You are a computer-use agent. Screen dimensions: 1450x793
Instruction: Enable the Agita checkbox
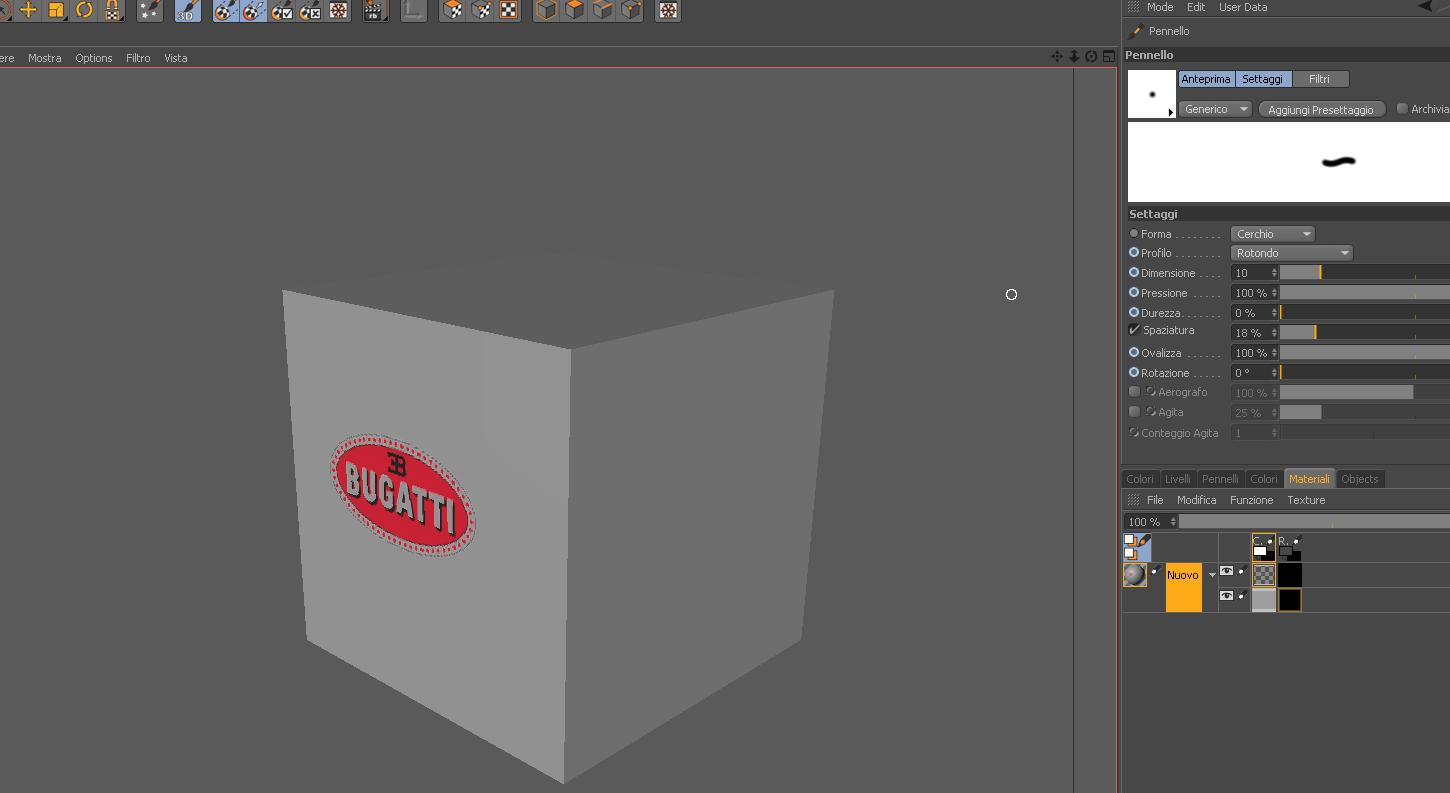click(1134, 412)
